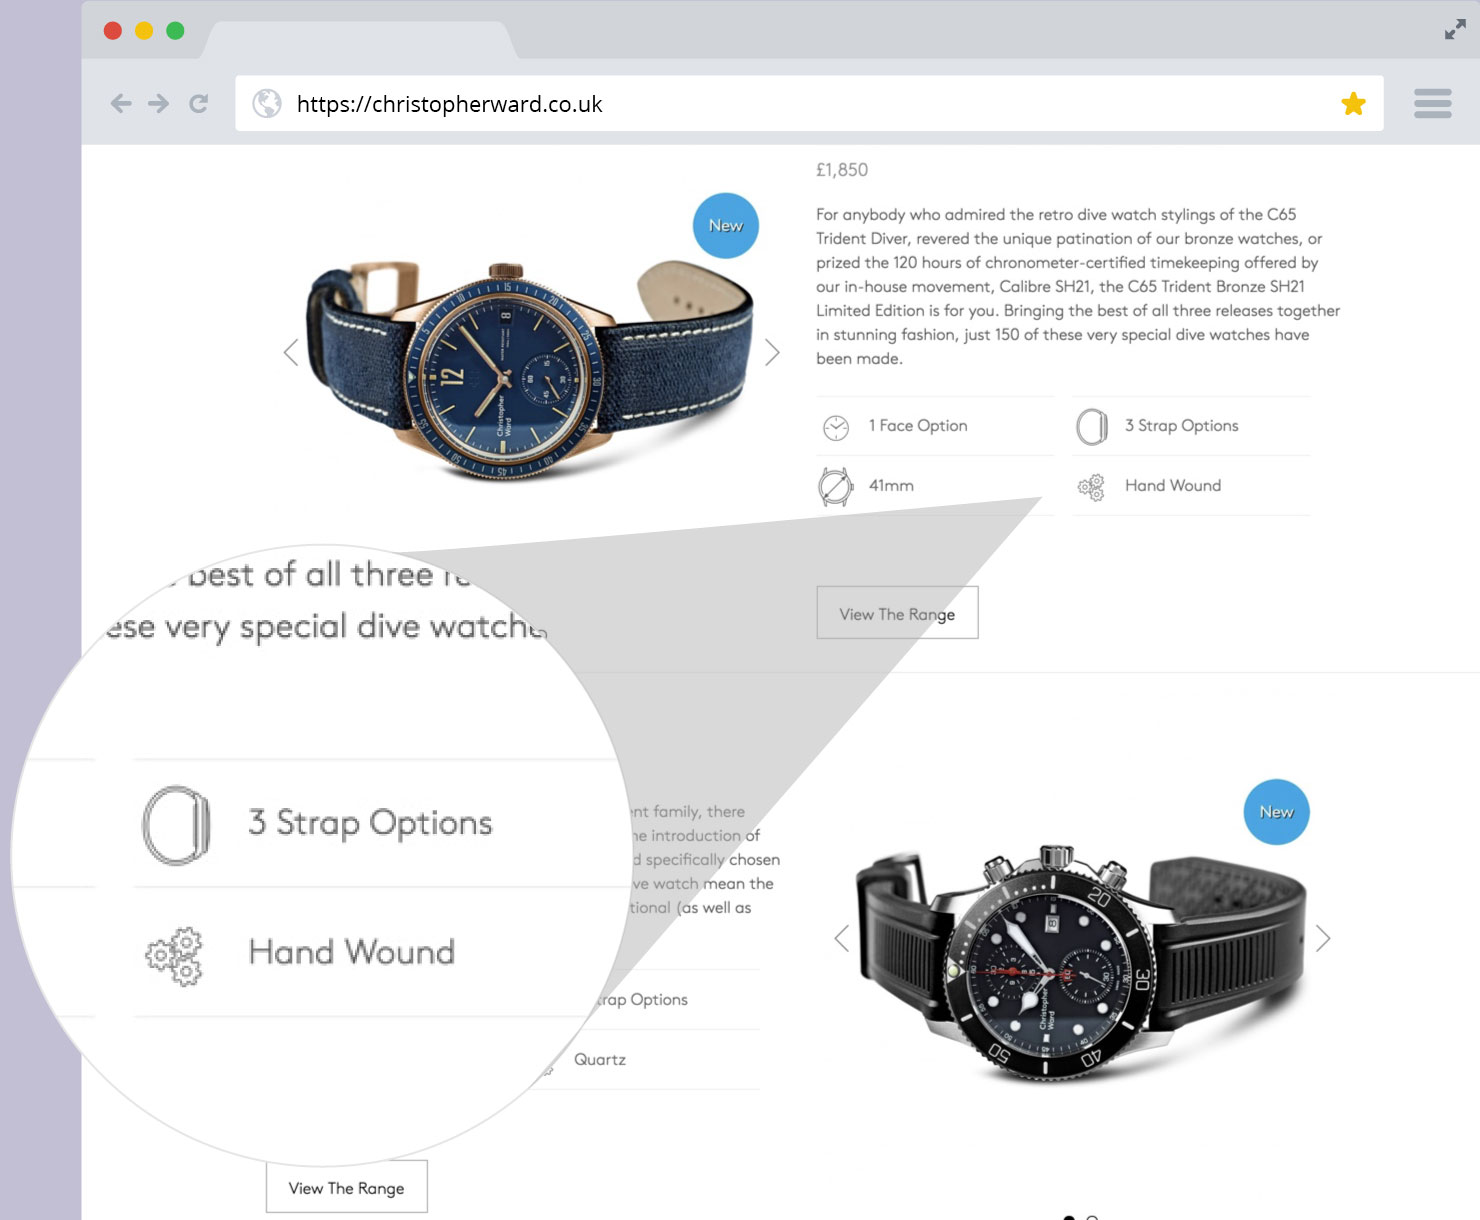1480x1220 pixels.
Task: Open the hamburger menu in the browser
Action: pos(1433,103)
